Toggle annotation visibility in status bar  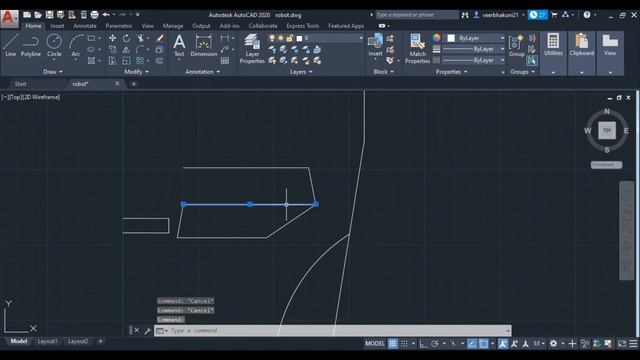pyautogui.click(x=503, y=344)
